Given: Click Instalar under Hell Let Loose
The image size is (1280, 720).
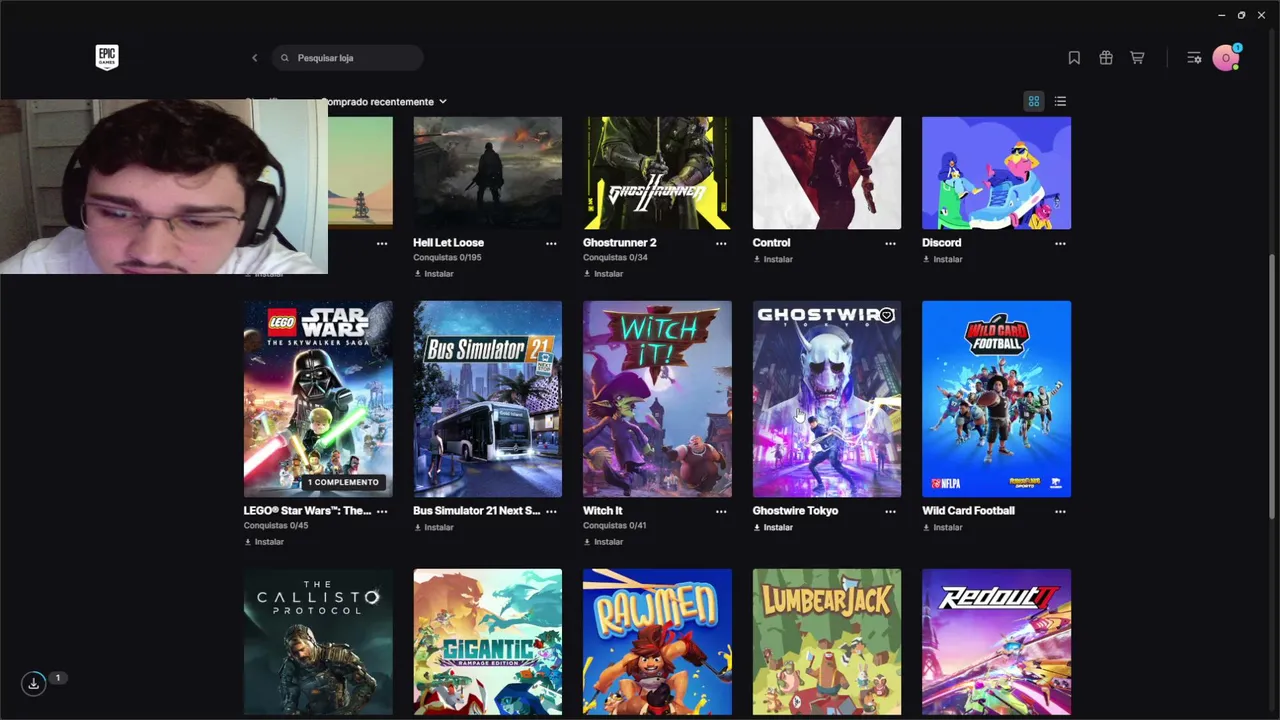Looking at the screenshot, I should point(433,274).
